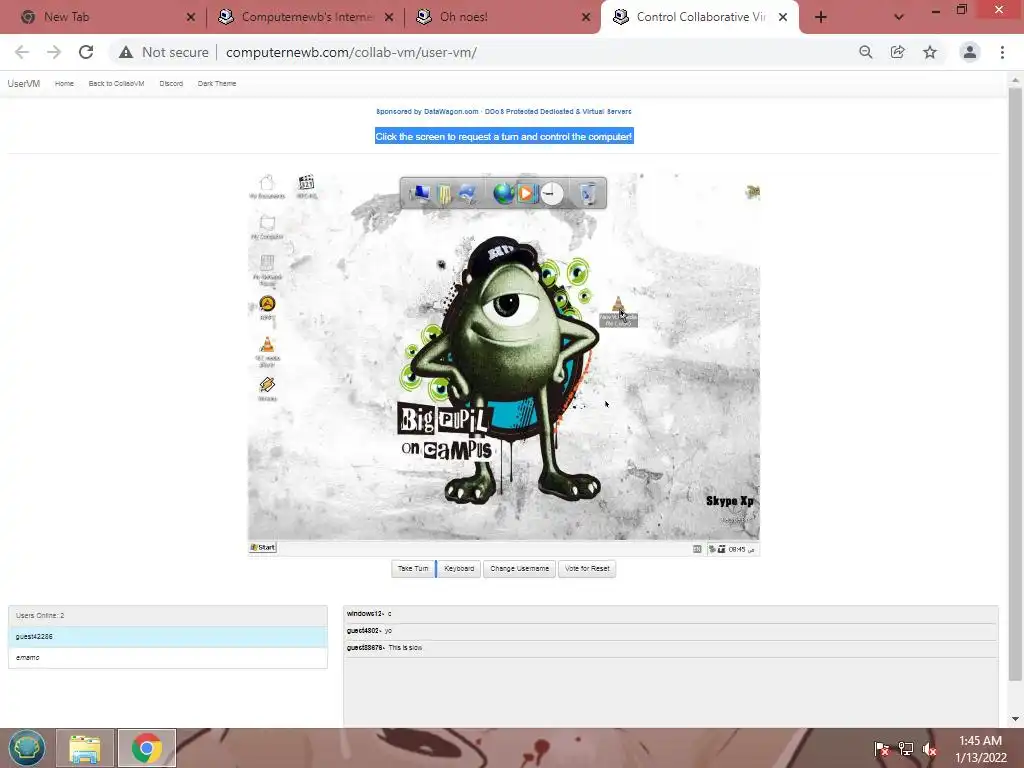Open the Action Center flag icon
This screenshot has height=768, width=1024.
pos(882,749)
